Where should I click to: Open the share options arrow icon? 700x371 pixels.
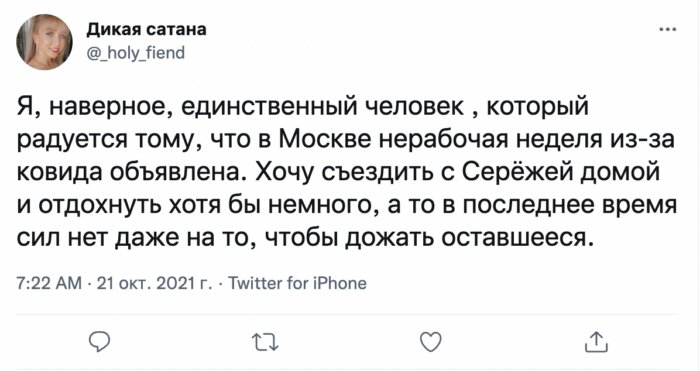pyautogui.click(x=597, y=342)
